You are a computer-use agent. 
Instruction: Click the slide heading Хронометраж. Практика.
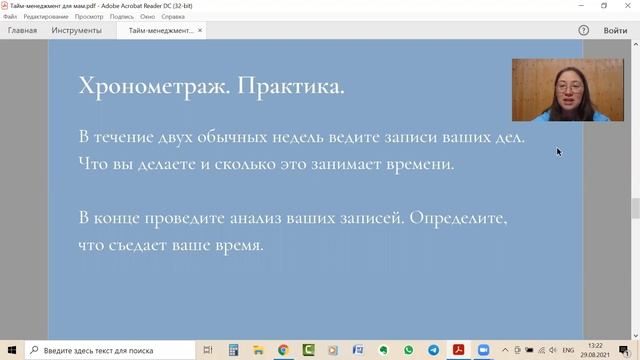click(211, 87)
